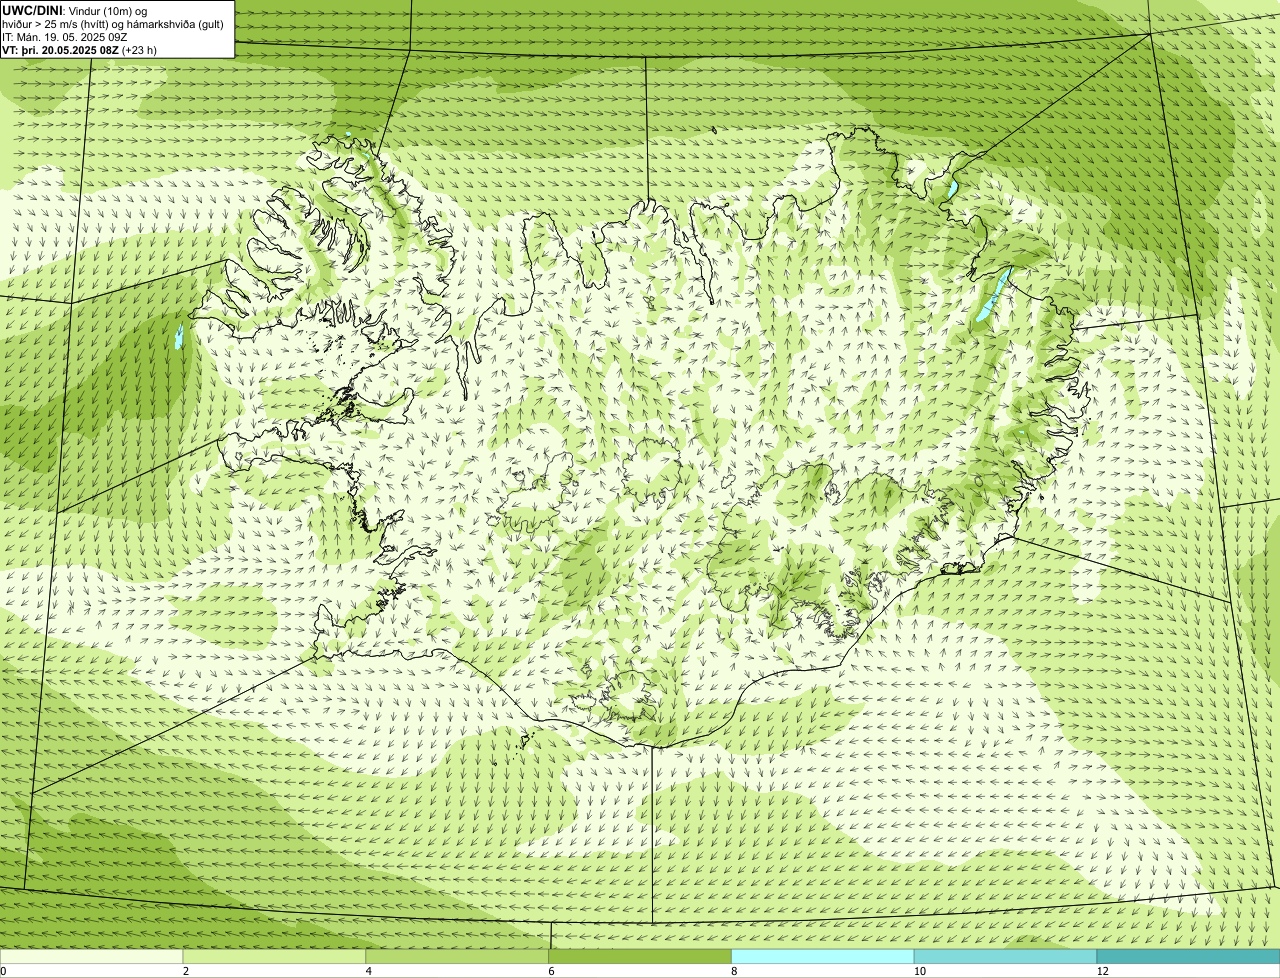Click the "UWC/DINI: Vindur (10m) og" title line

click(x=75, y=10)
